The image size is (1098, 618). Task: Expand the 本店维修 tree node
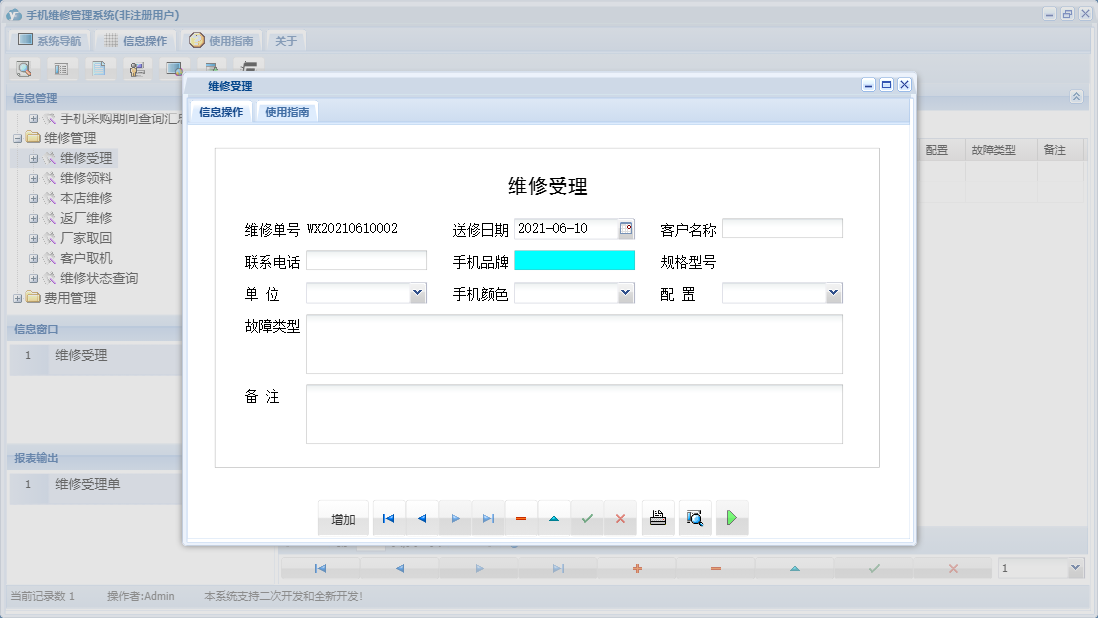click(33, 198)
